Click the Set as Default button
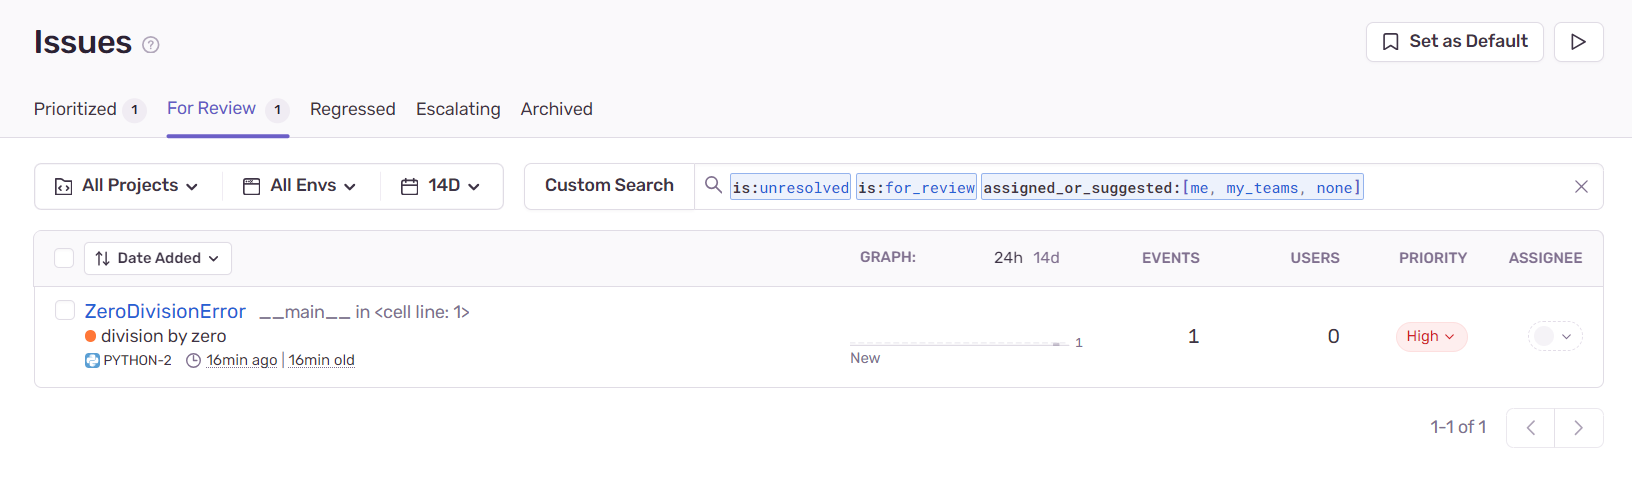 pos(1454,42)
